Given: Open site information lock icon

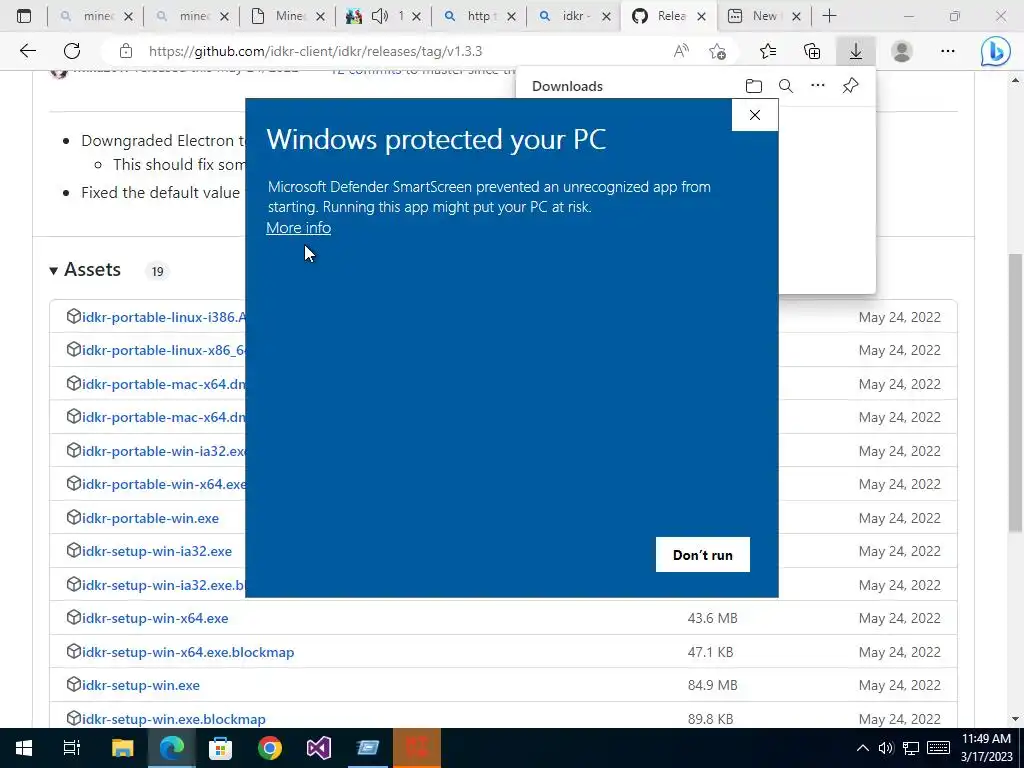Looking at the screenshot, I should pos(126,51).
